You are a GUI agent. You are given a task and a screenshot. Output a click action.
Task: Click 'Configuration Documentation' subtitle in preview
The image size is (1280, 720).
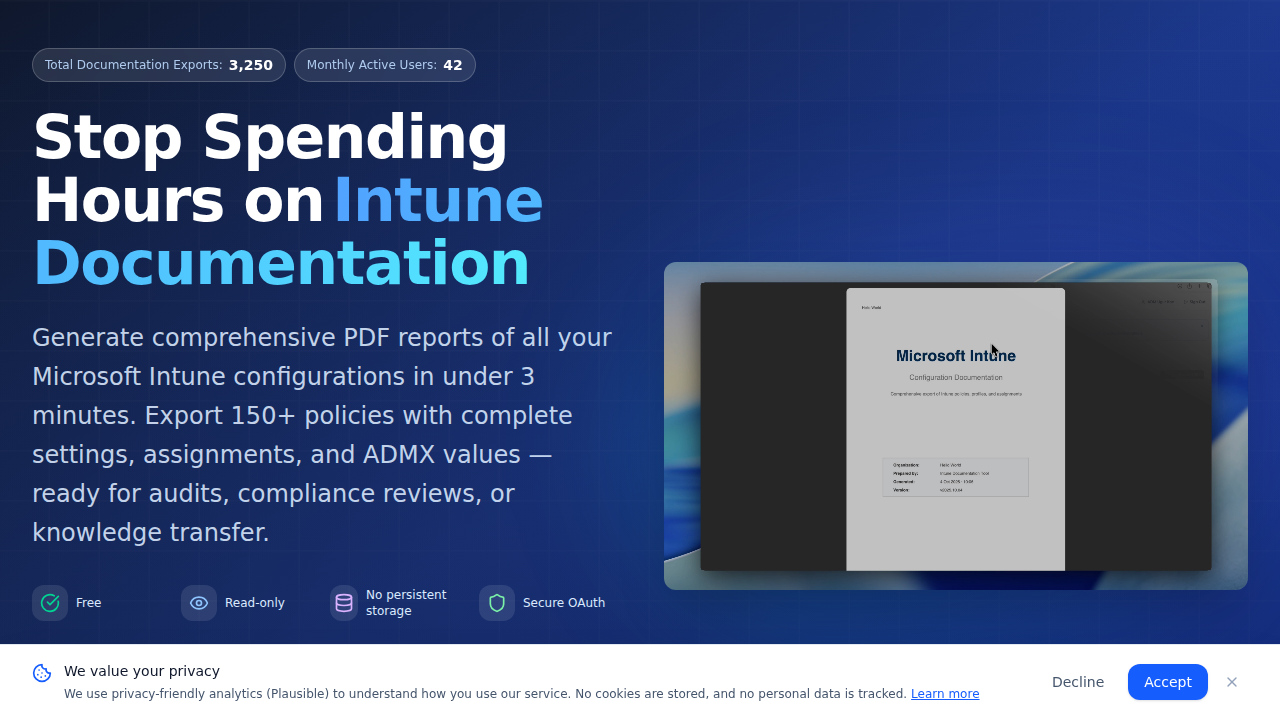pos(956,378)
